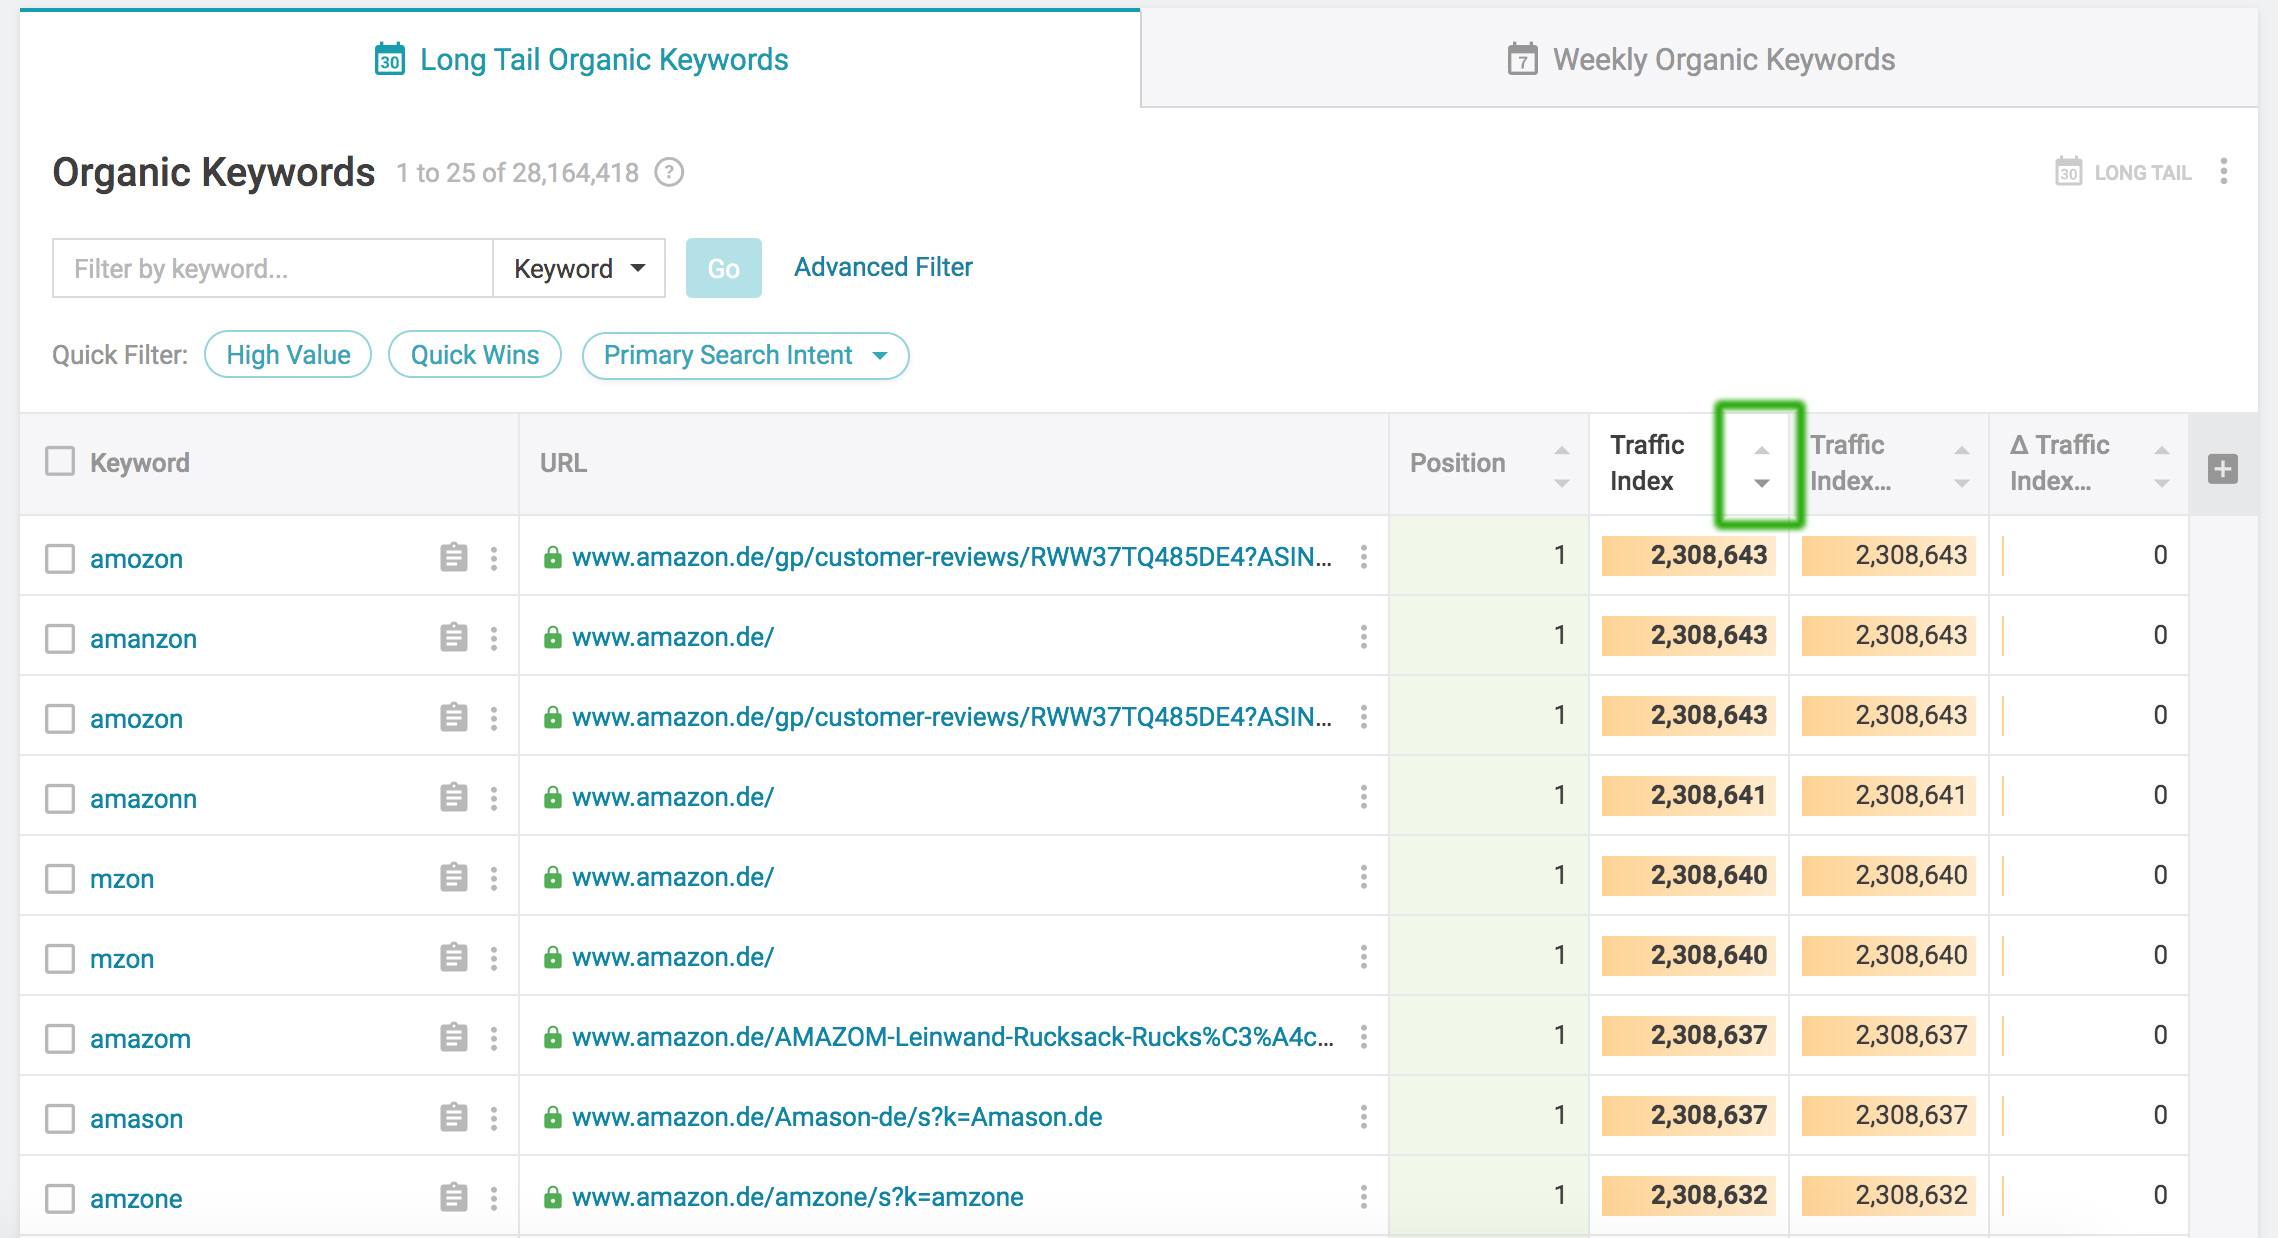Open clipboard icon for amzone row
This screenshot has height=1238, width=2278.
454,1198
